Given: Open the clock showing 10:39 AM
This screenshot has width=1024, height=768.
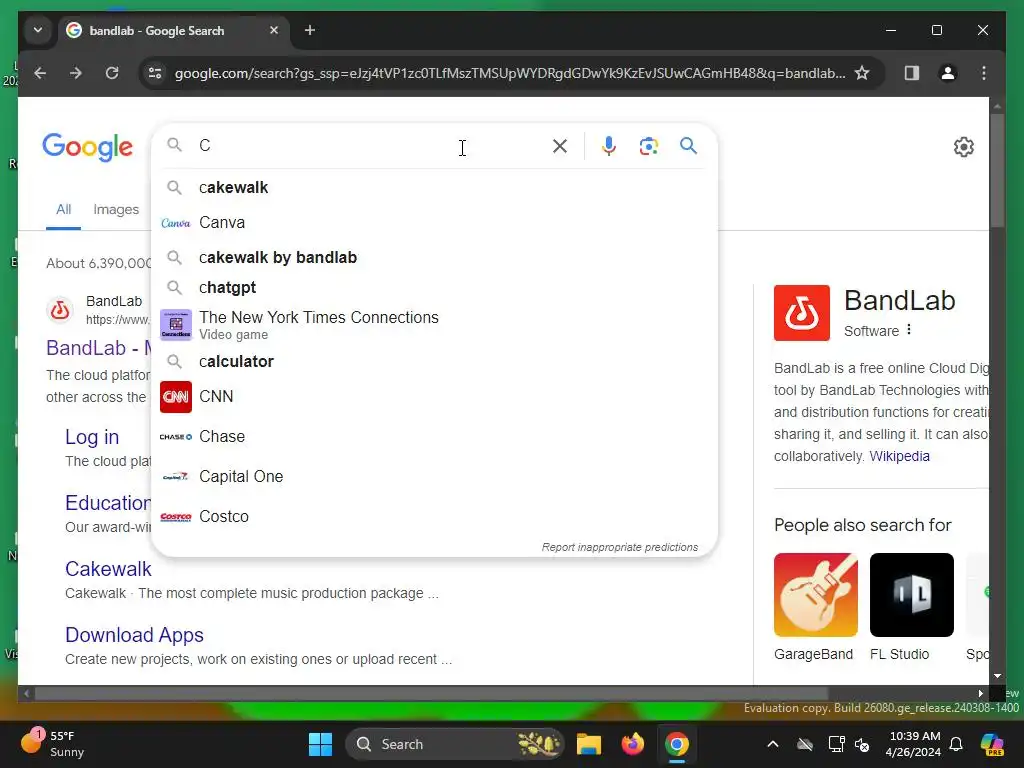Looking at the screenshot, I should [x=914, y=744].
